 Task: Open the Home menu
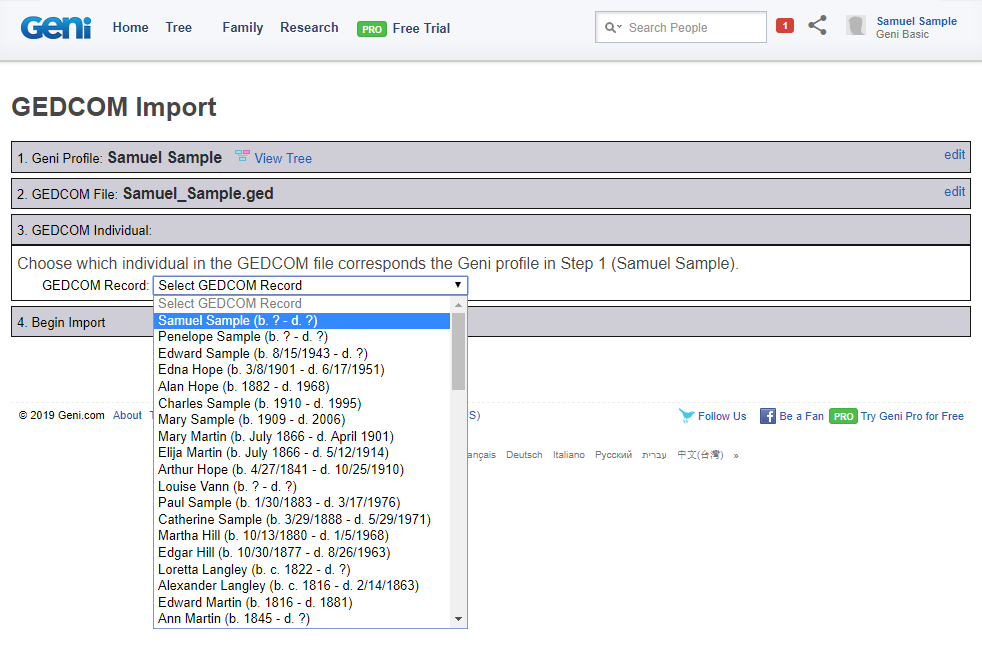(130, 28)
